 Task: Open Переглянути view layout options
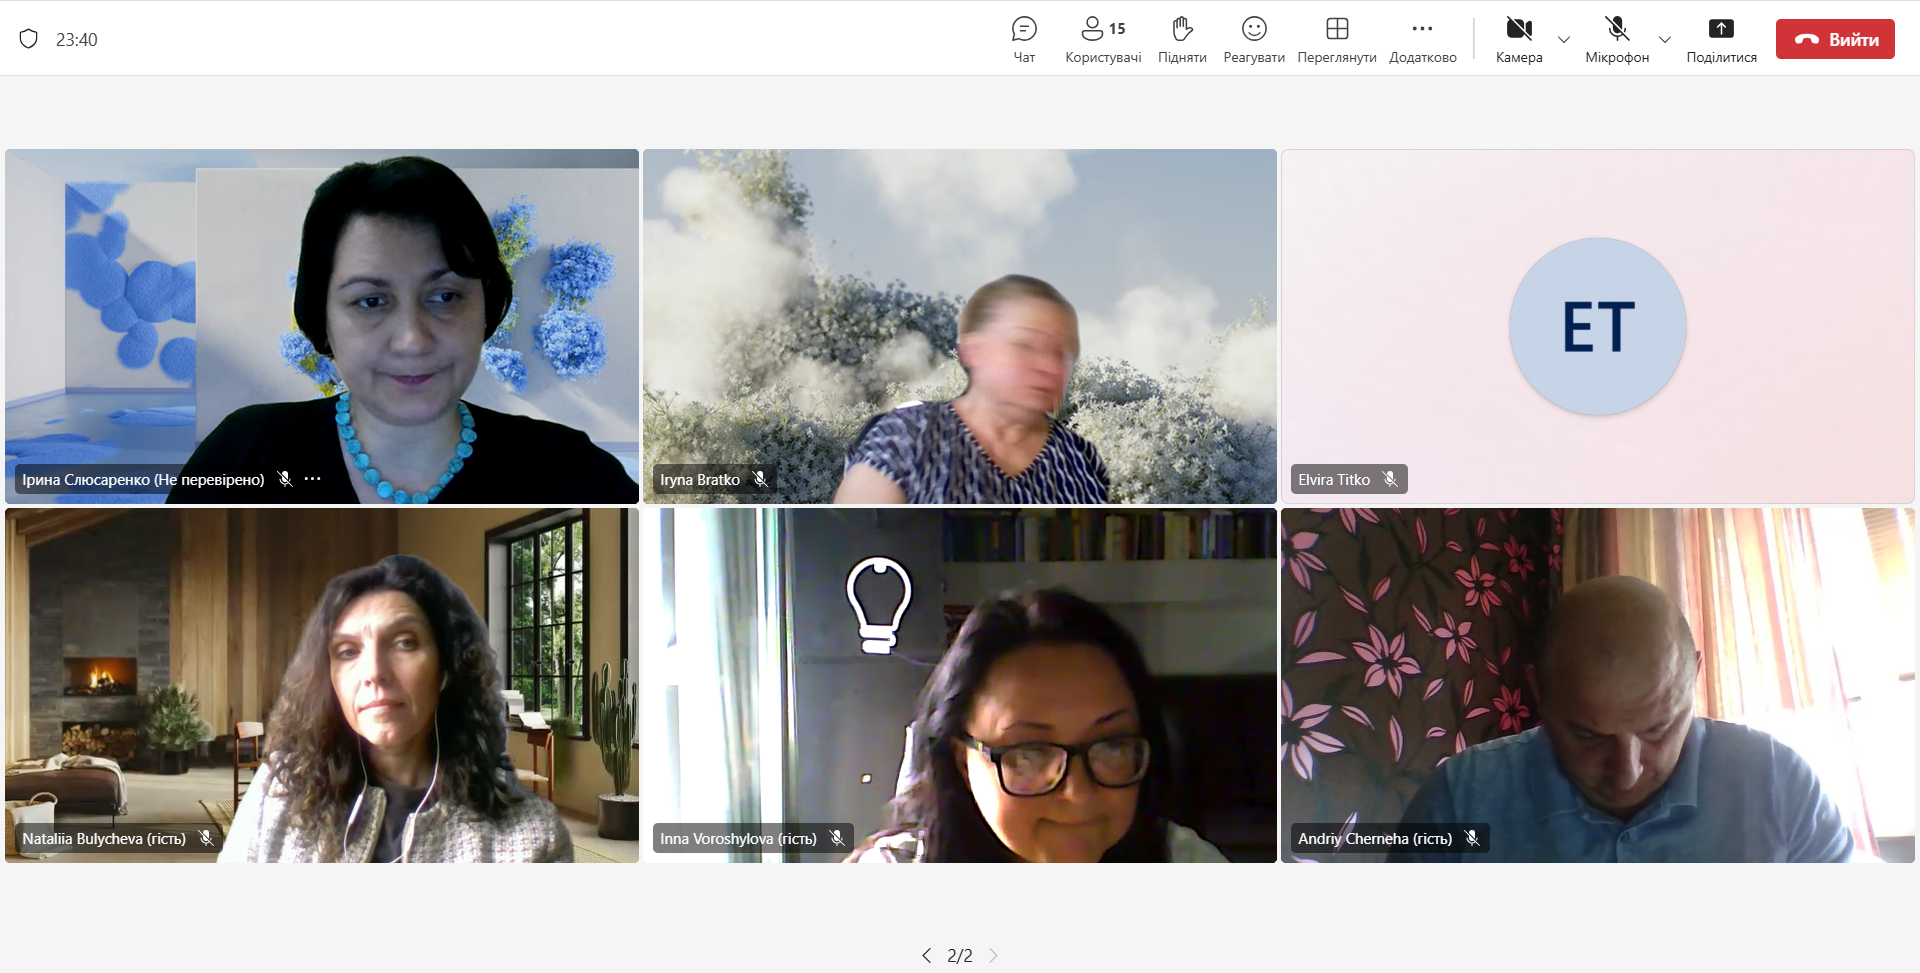point(1336,39)
